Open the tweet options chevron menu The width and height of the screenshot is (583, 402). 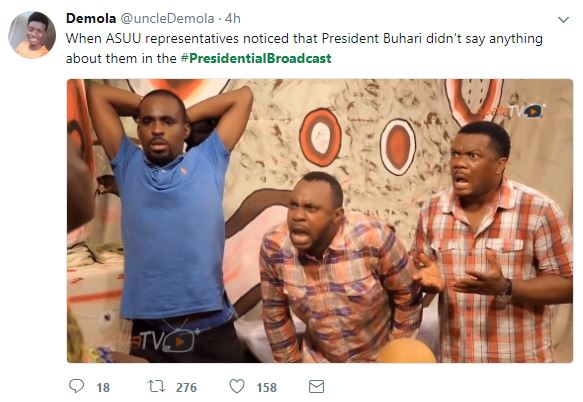click(564, 20)
